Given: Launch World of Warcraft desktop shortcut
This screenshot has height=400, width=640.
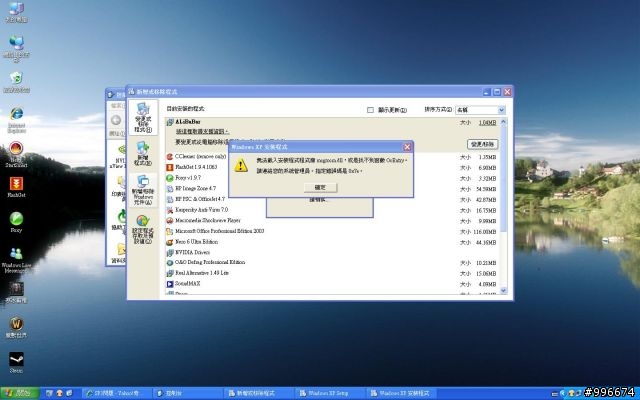Looking at the screenshot, I should tap(16, 327).
